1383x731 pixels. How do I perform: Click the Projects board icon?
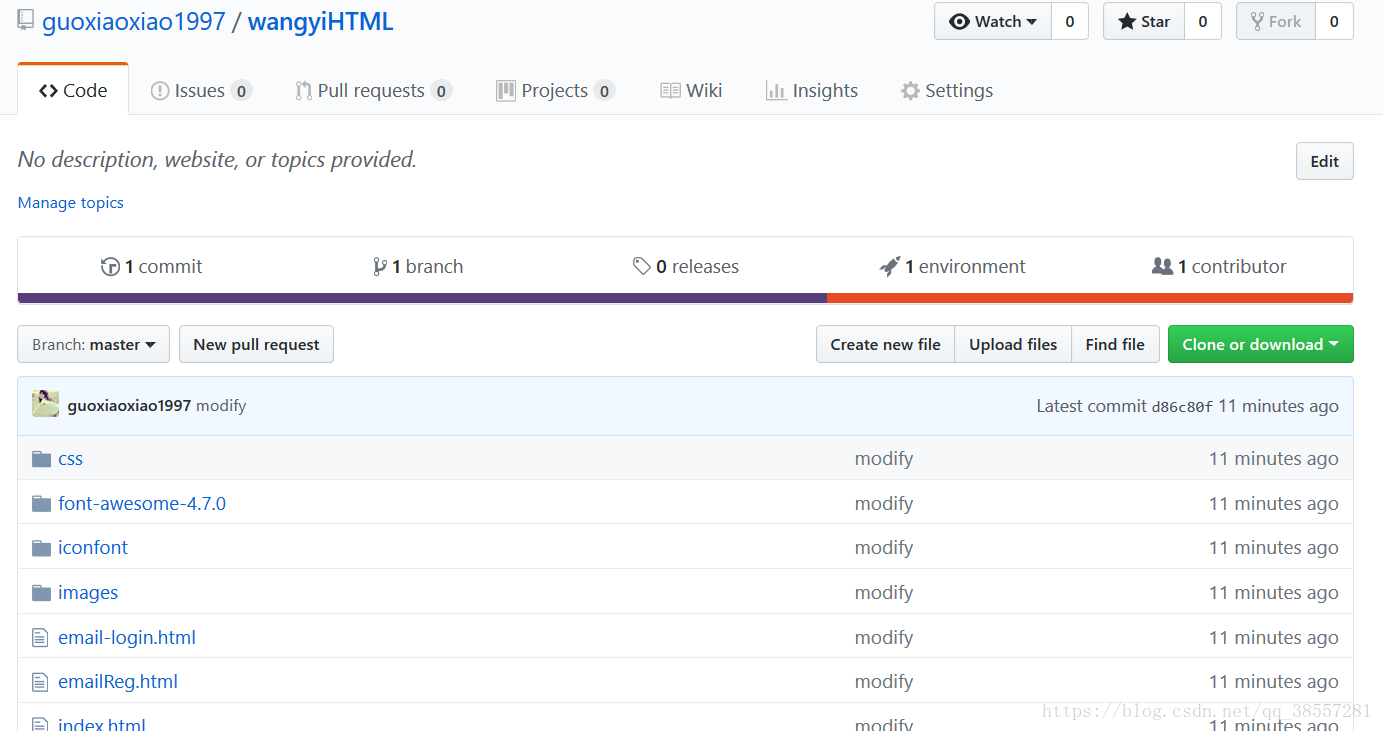click(506, 91)
